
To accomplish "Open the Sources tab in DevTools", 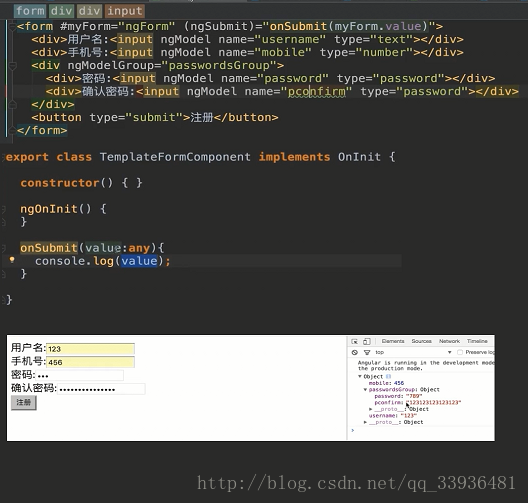I will (x=421, y=341).
